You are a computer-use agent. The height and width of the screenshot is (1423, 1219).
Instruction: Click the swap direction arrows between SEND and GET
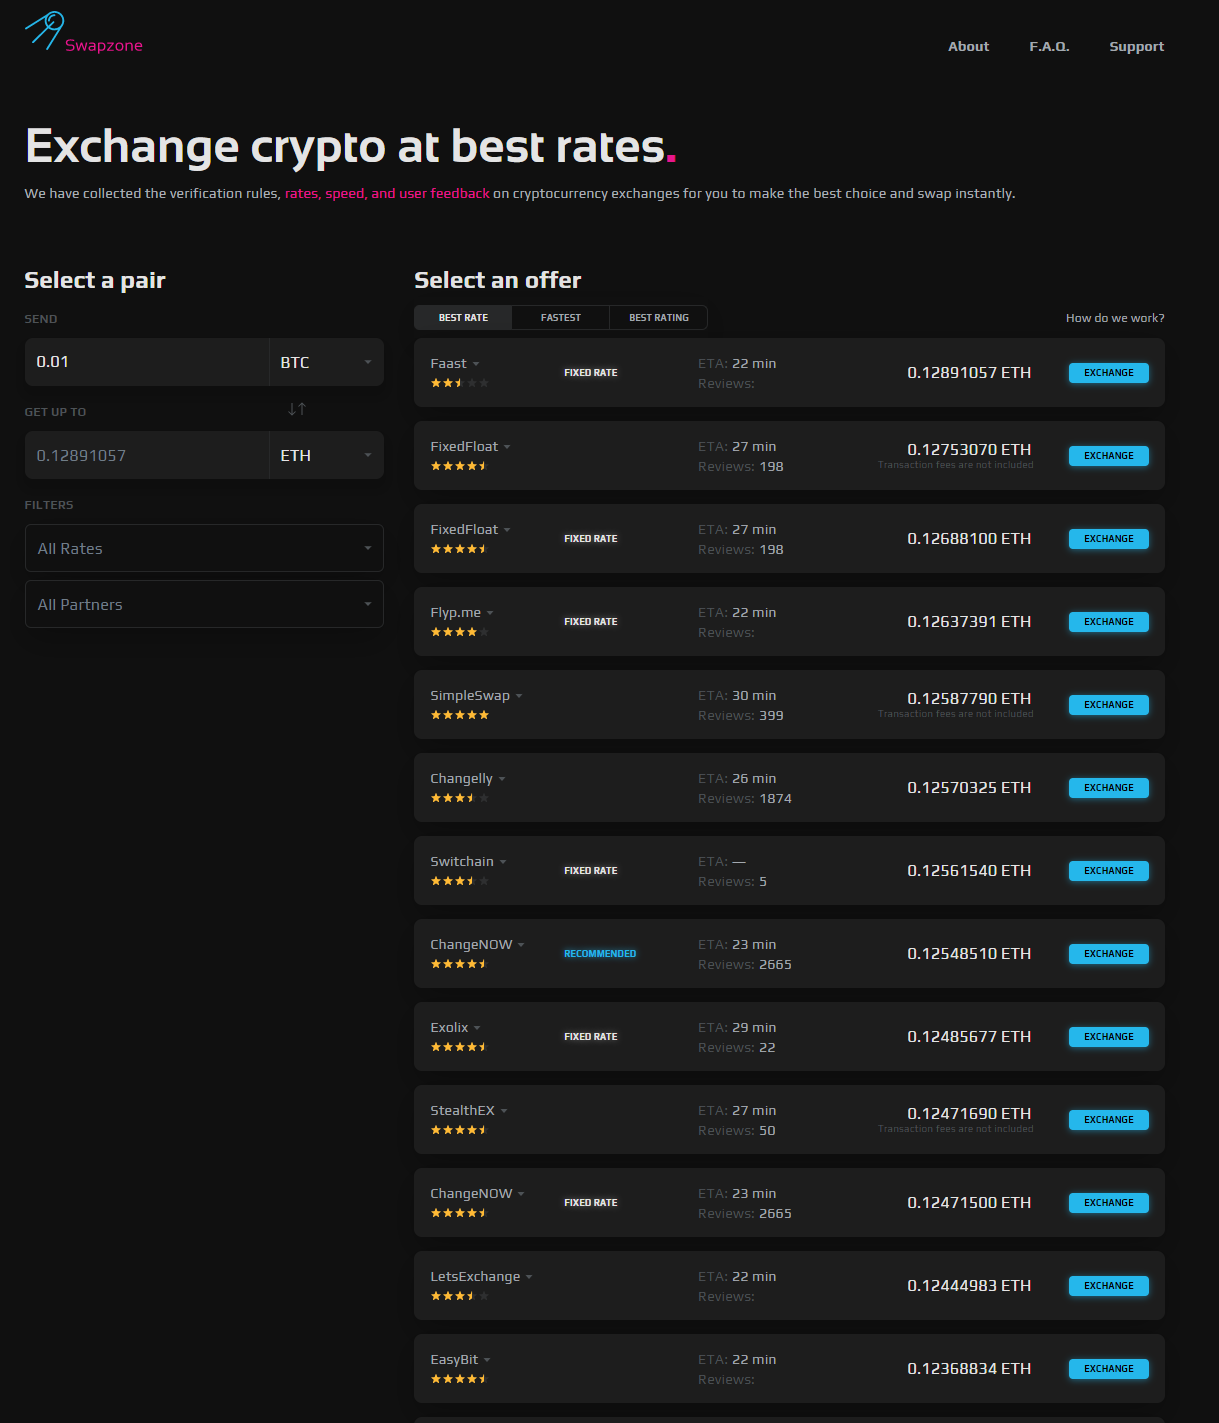click(296, 409)
